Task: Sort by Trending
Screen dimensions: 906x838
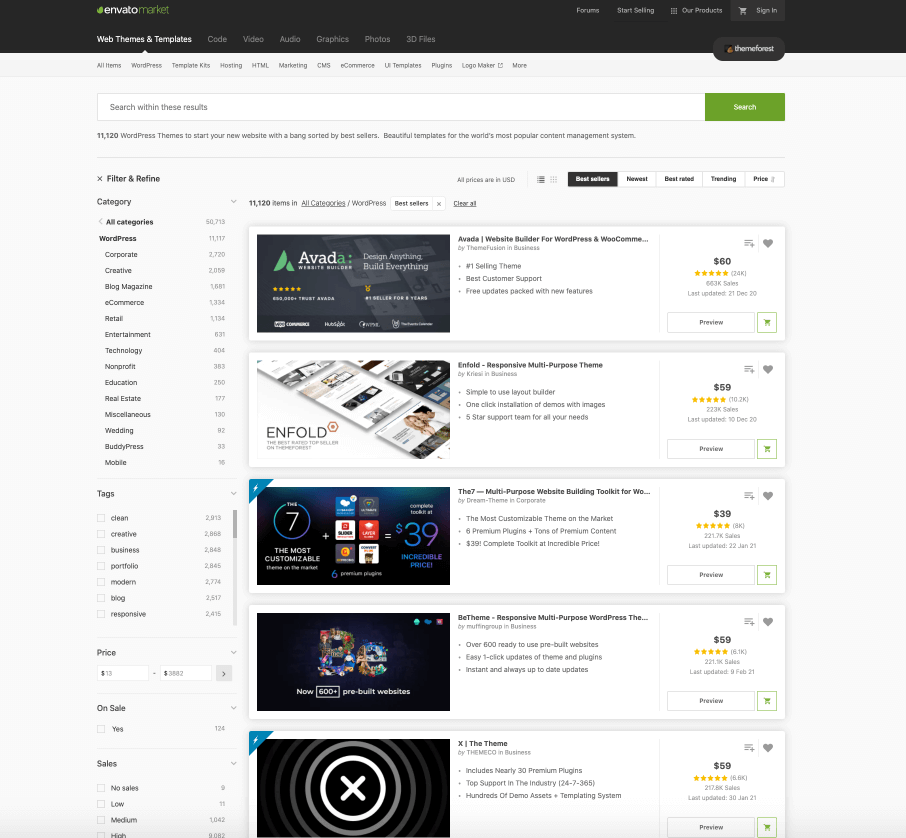Action: click(x=723, y=179)
